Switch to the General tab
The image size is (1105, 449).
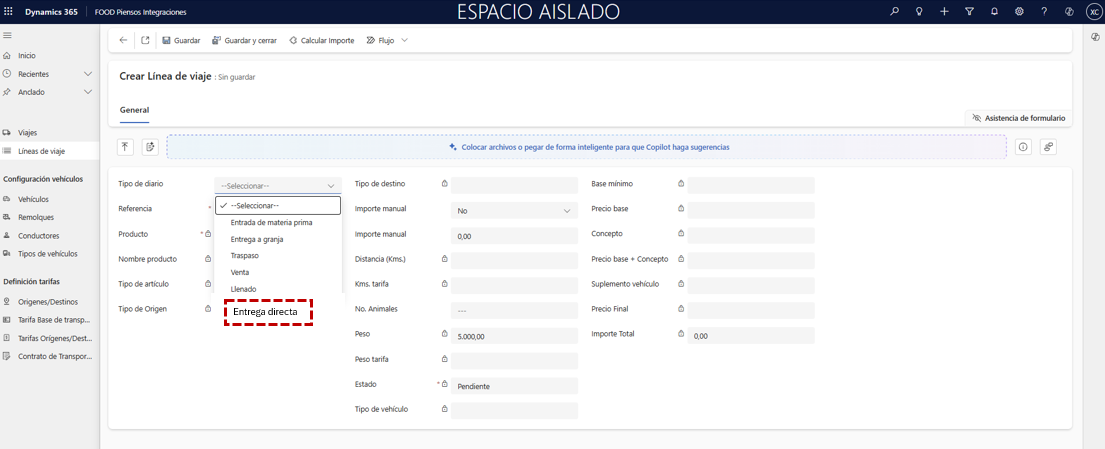pyautogui.click(x=134, y=110)
